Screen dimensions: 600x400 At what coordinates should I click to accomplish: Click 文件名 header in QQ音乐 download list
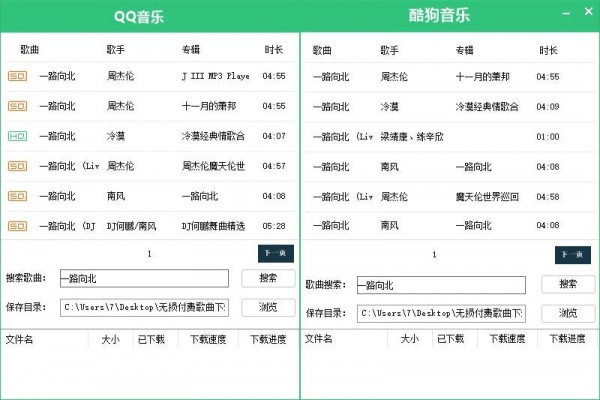(x=19, y=339)
